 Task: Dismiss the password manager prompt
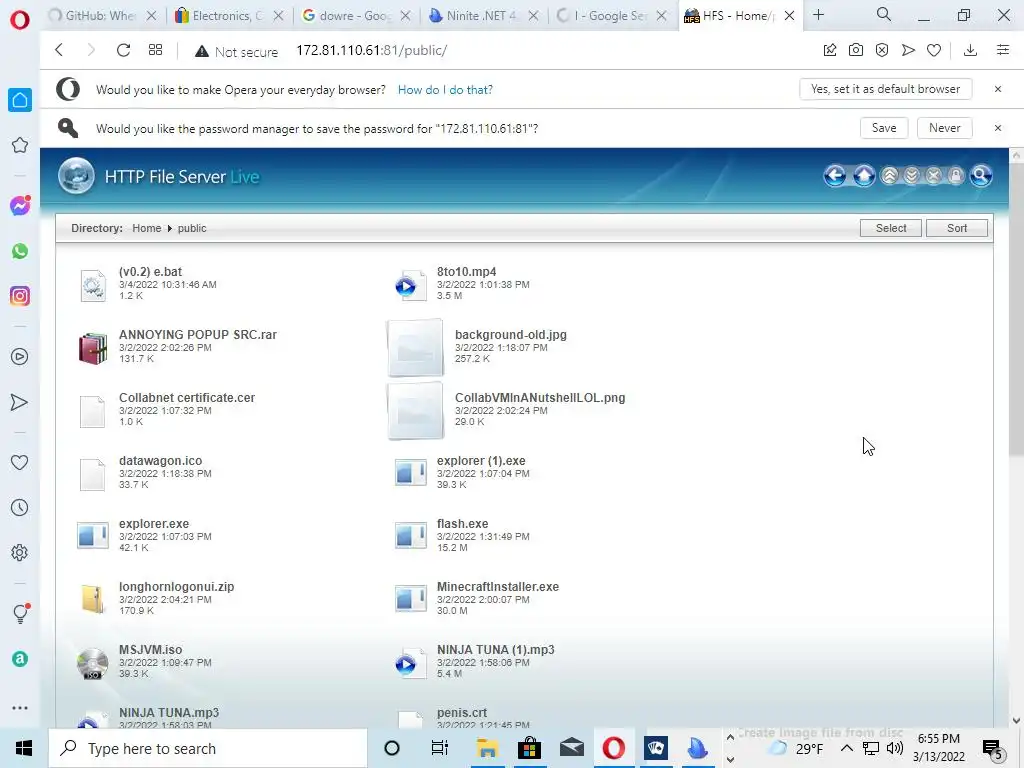tap(998, 128)
